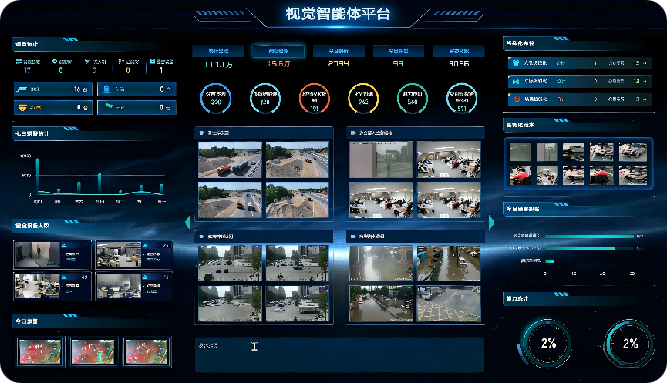Image resolution: width=667 pixels, height=384 pixels.
Task: Open the orange ring gauge showing 191
Action: [x=314, y=98]
